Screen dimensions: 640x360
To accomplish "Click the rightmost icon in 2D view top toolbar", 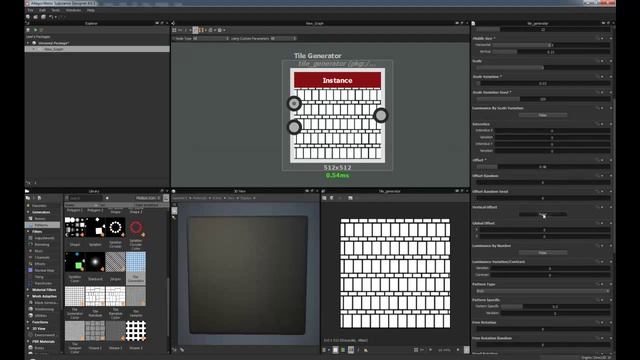I will (x=350, y=198).
